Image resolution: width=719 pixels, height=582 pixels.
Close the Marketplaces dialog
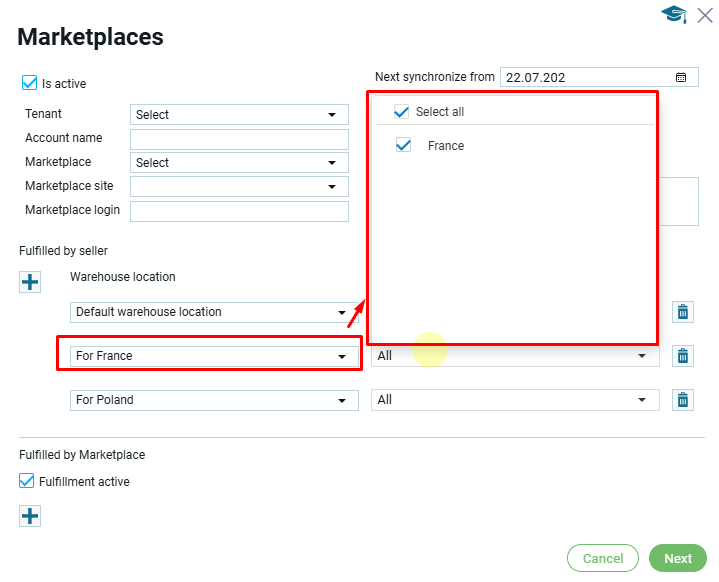point(704,14)
